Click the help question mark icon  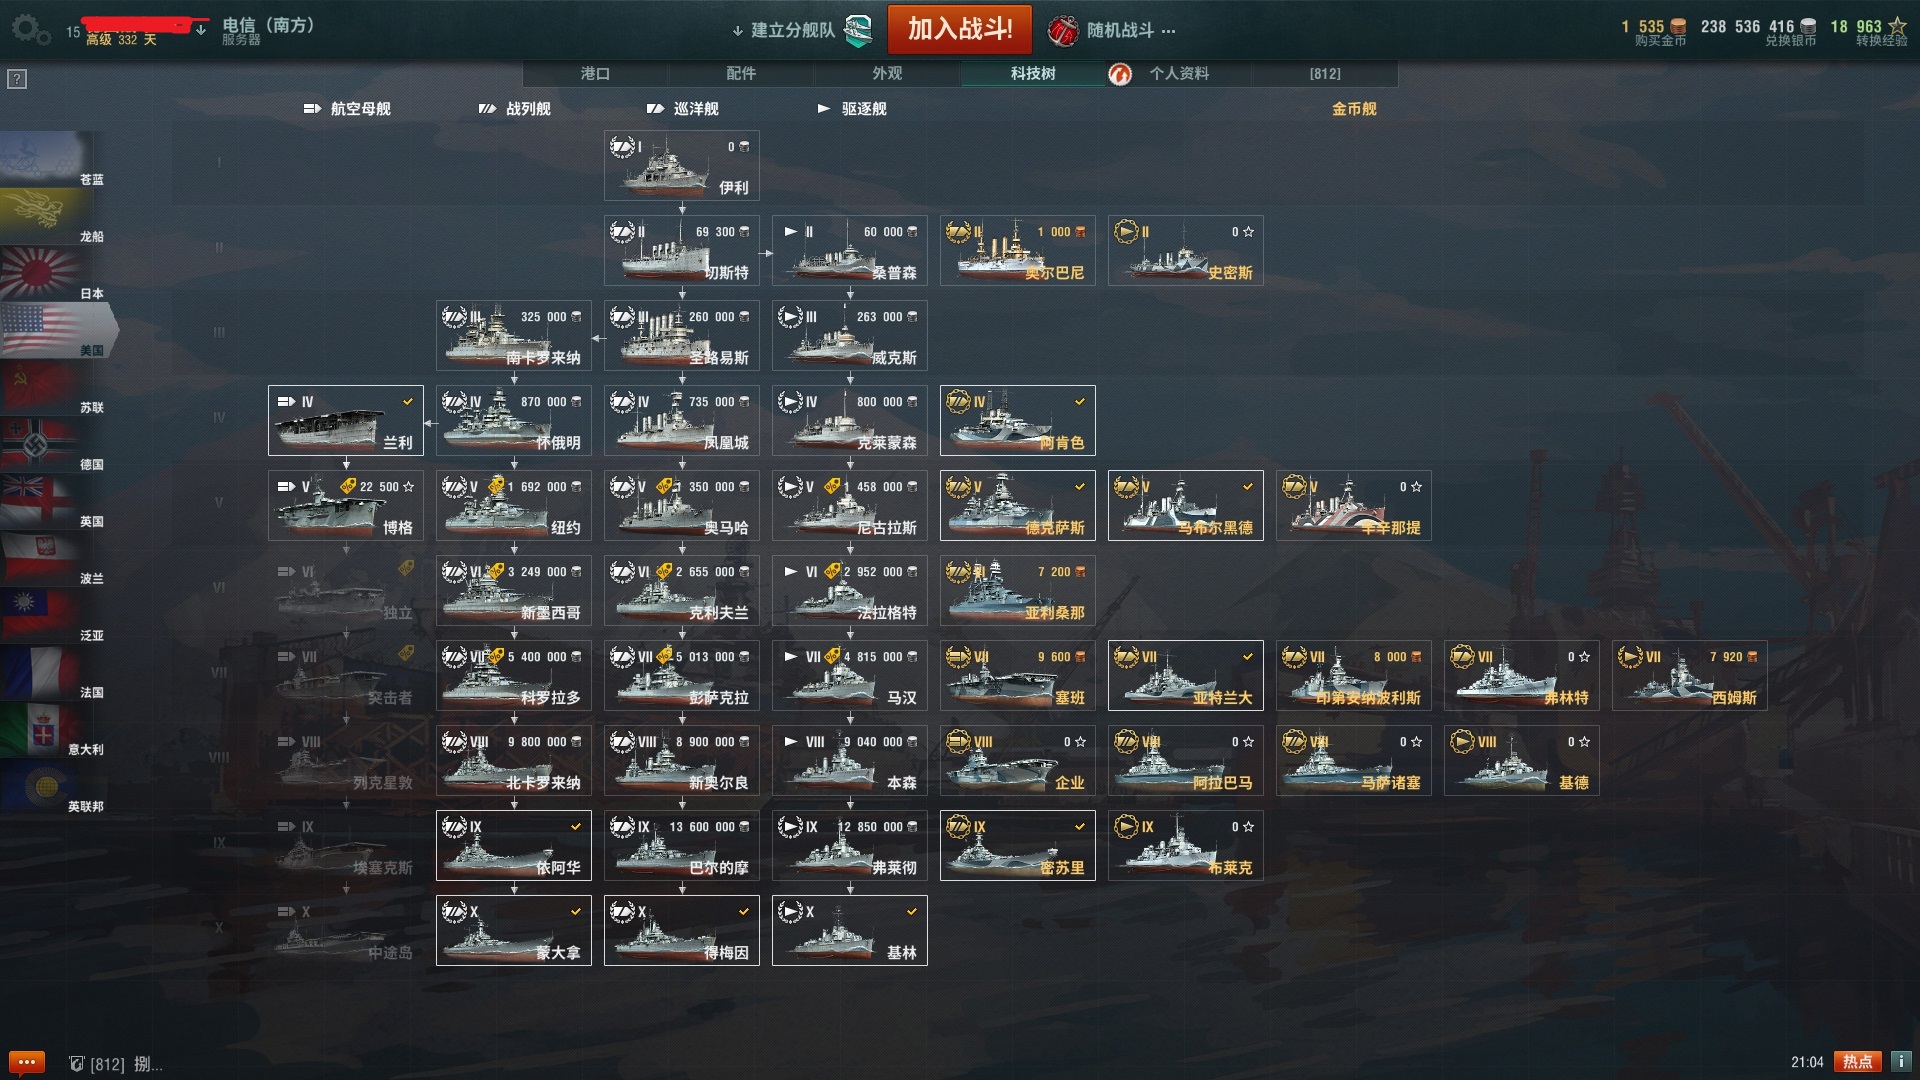tap(17, 79)
